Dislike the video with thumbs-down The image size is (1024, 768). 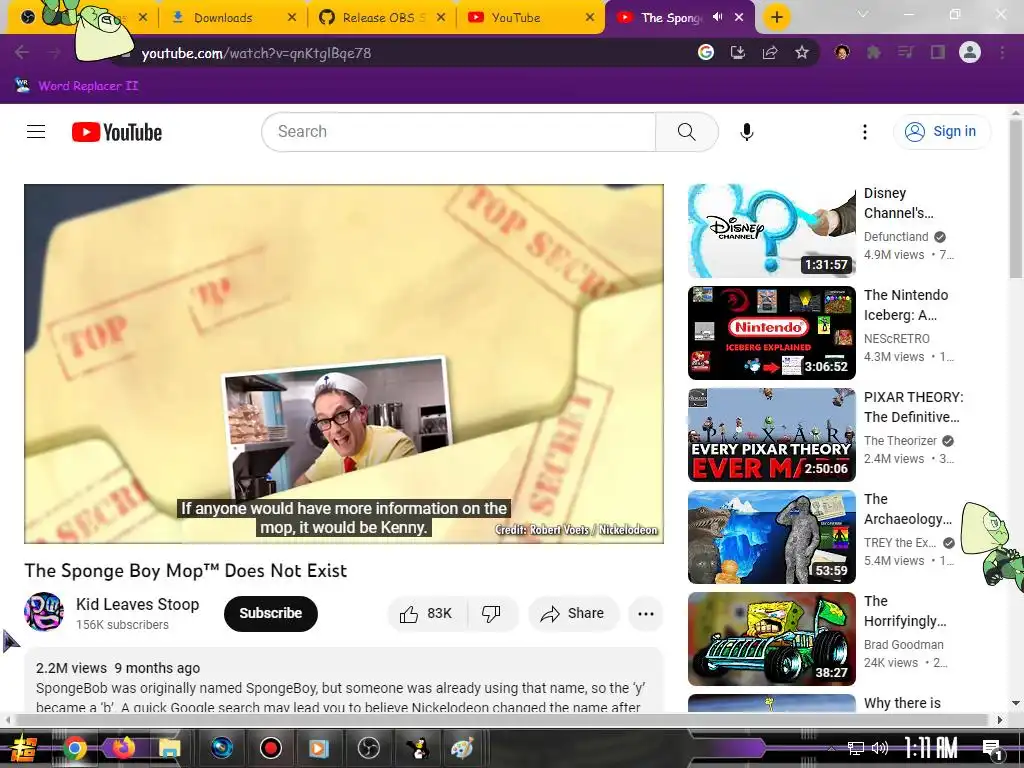pyautogui.click(x=492, y=613)
